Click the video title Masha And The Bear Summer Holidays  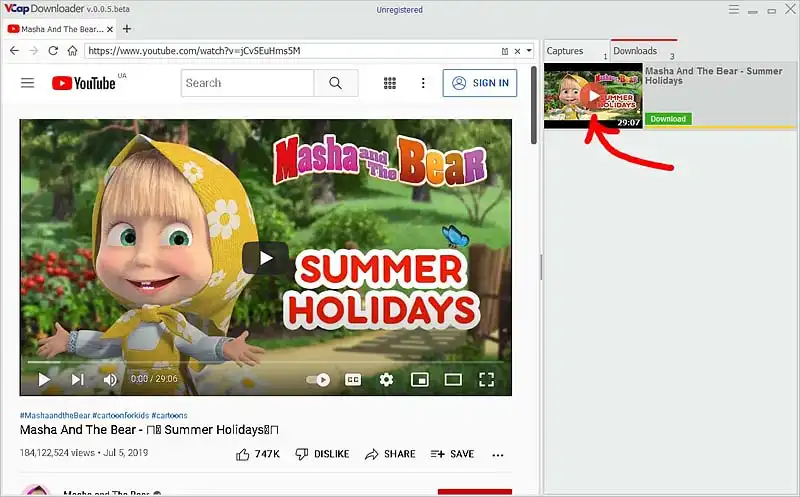pos(149,430)
